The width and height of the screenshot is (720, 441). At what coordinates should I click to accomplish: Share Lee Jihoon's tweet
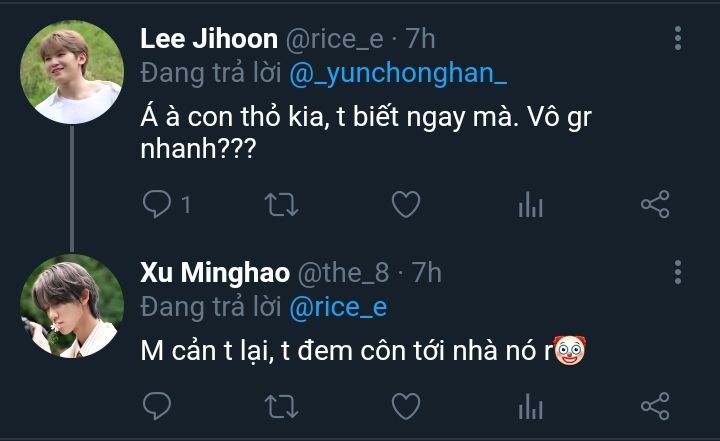point(654,205)
